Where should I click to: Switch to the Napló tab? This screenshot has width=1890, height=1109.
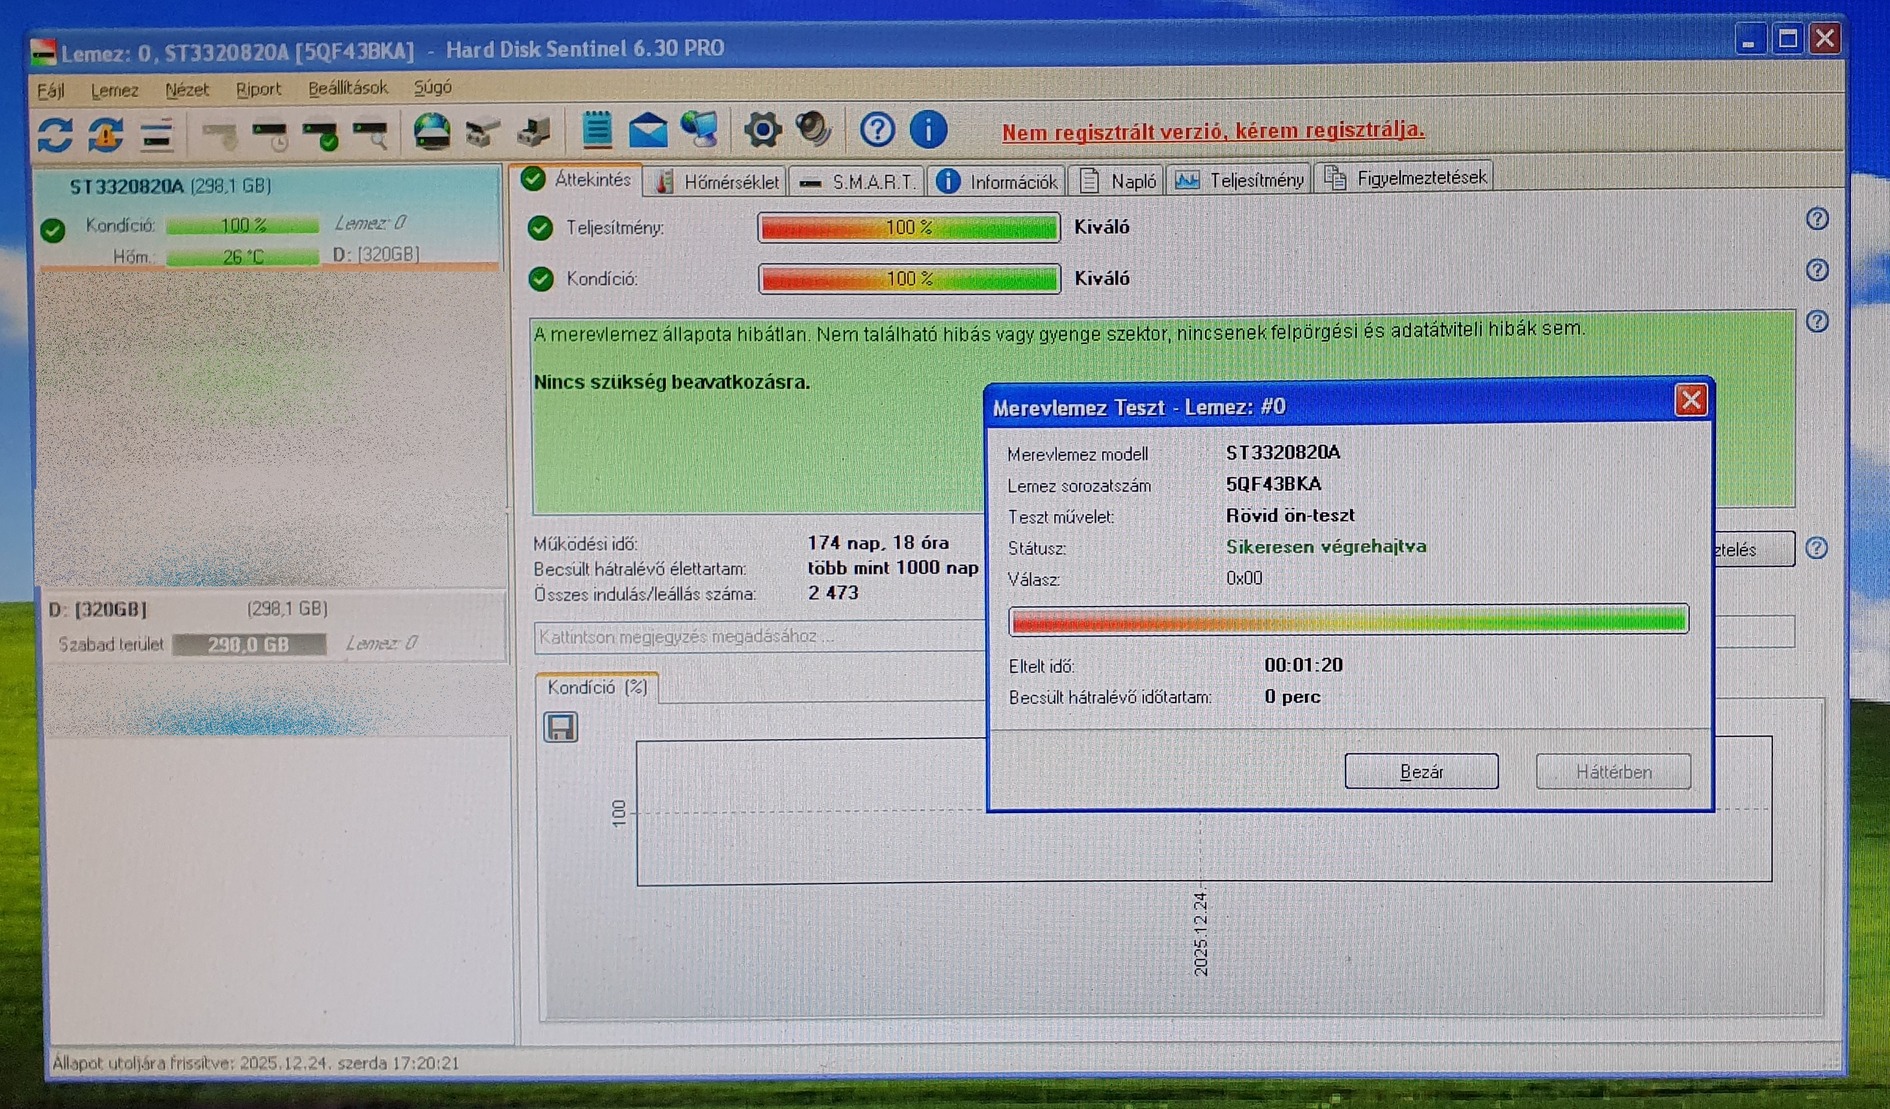point(1117,180)
